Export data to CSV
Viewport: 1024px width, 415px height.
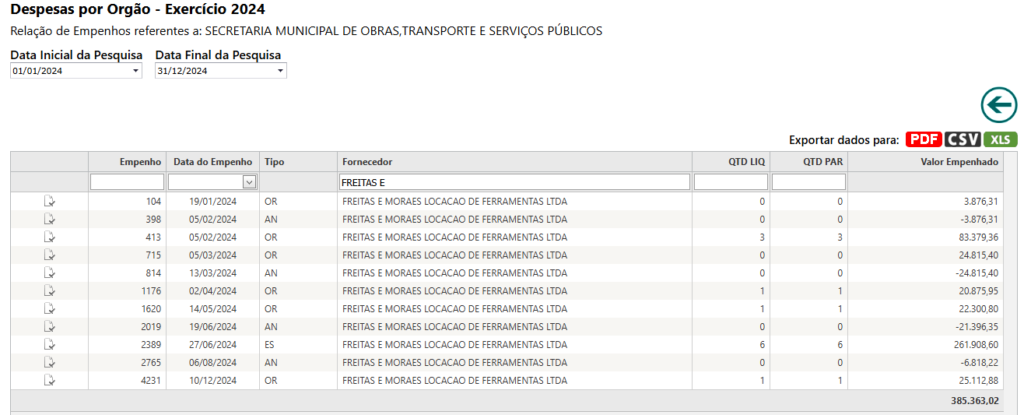(963, 139)
